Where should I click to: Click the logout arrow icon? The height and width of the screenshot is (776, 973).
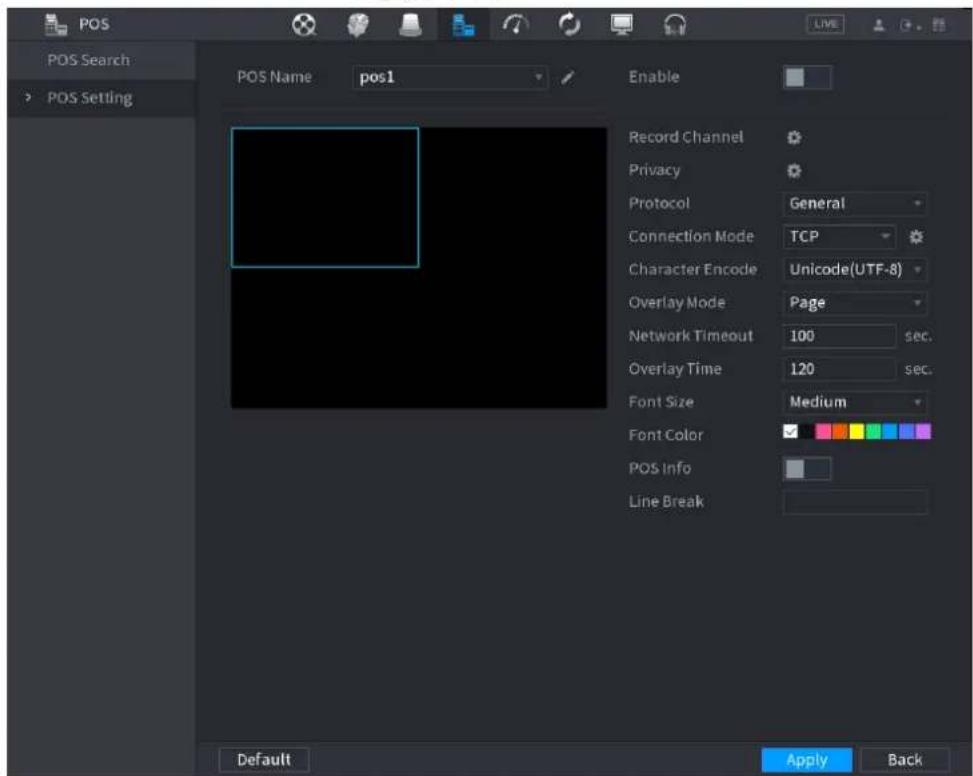tap(907, 25)
